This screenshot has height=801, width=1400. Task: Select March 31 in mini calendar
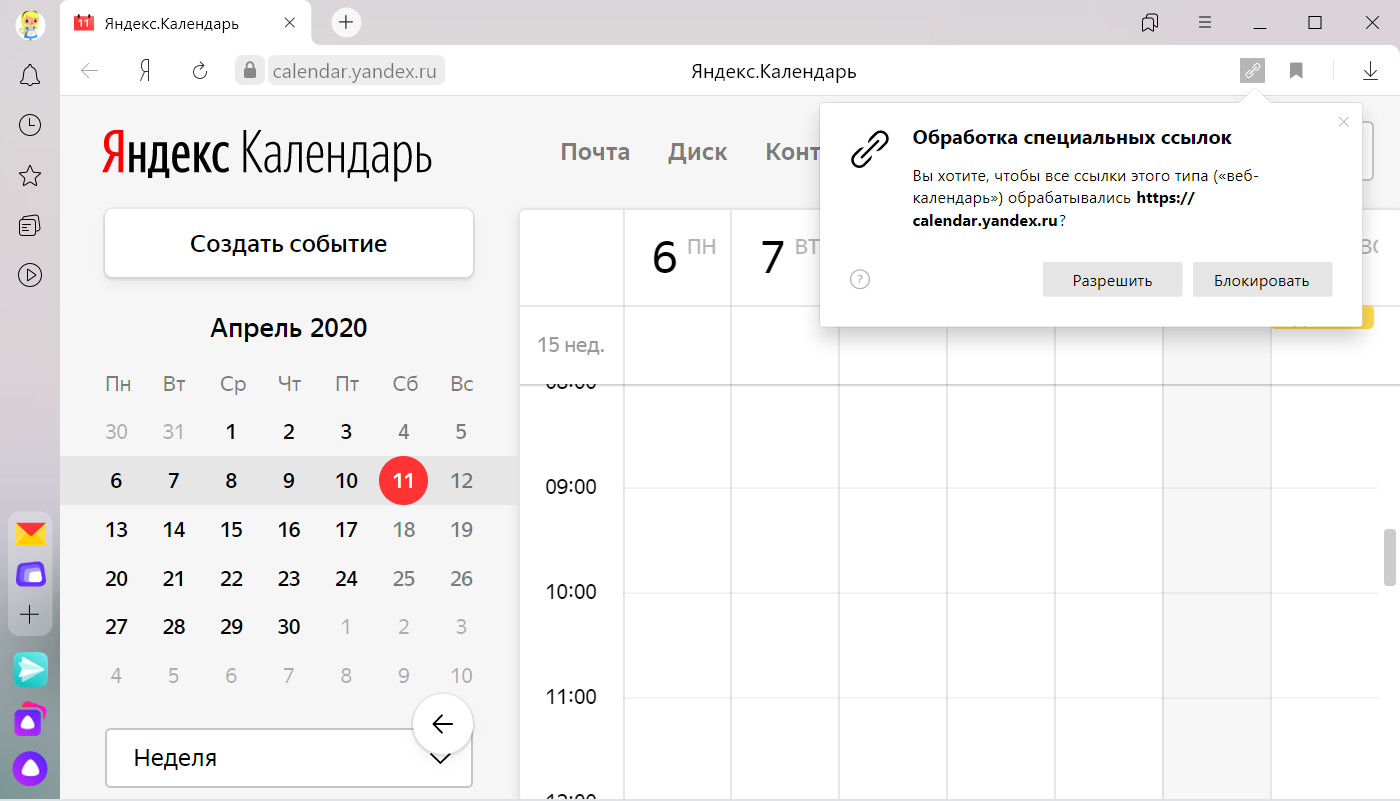[174, 432]
